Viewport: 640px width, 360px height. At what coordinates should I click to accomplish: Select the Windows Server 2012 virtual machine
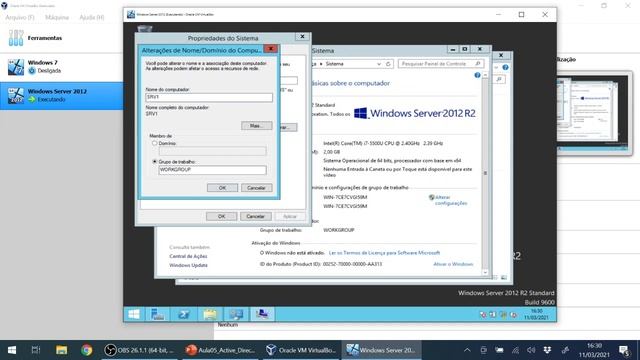(61, 96)
